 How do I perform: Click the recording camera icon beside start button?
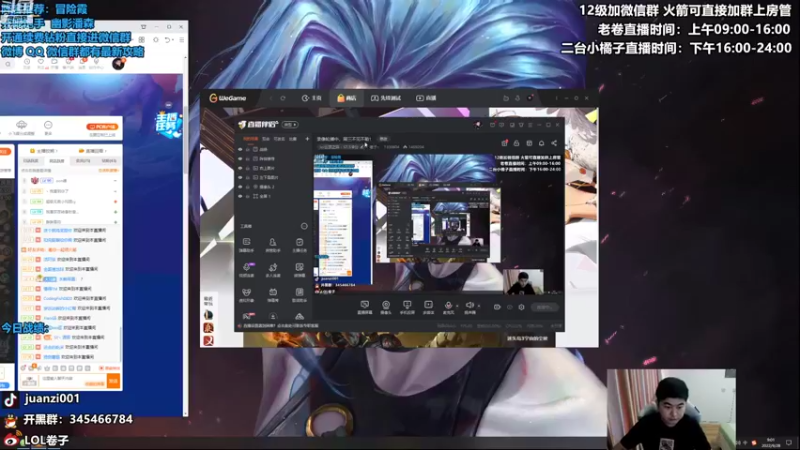pyautogui.click(x=497, y=307)
